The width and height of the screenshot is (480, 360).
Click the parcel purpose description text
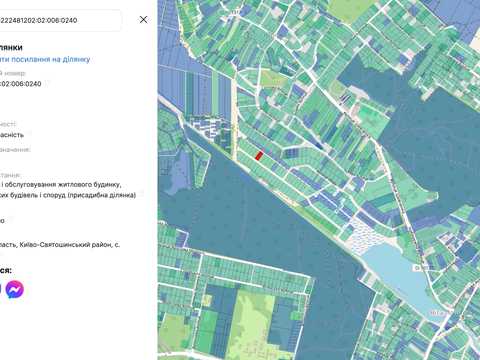[68, 190]
